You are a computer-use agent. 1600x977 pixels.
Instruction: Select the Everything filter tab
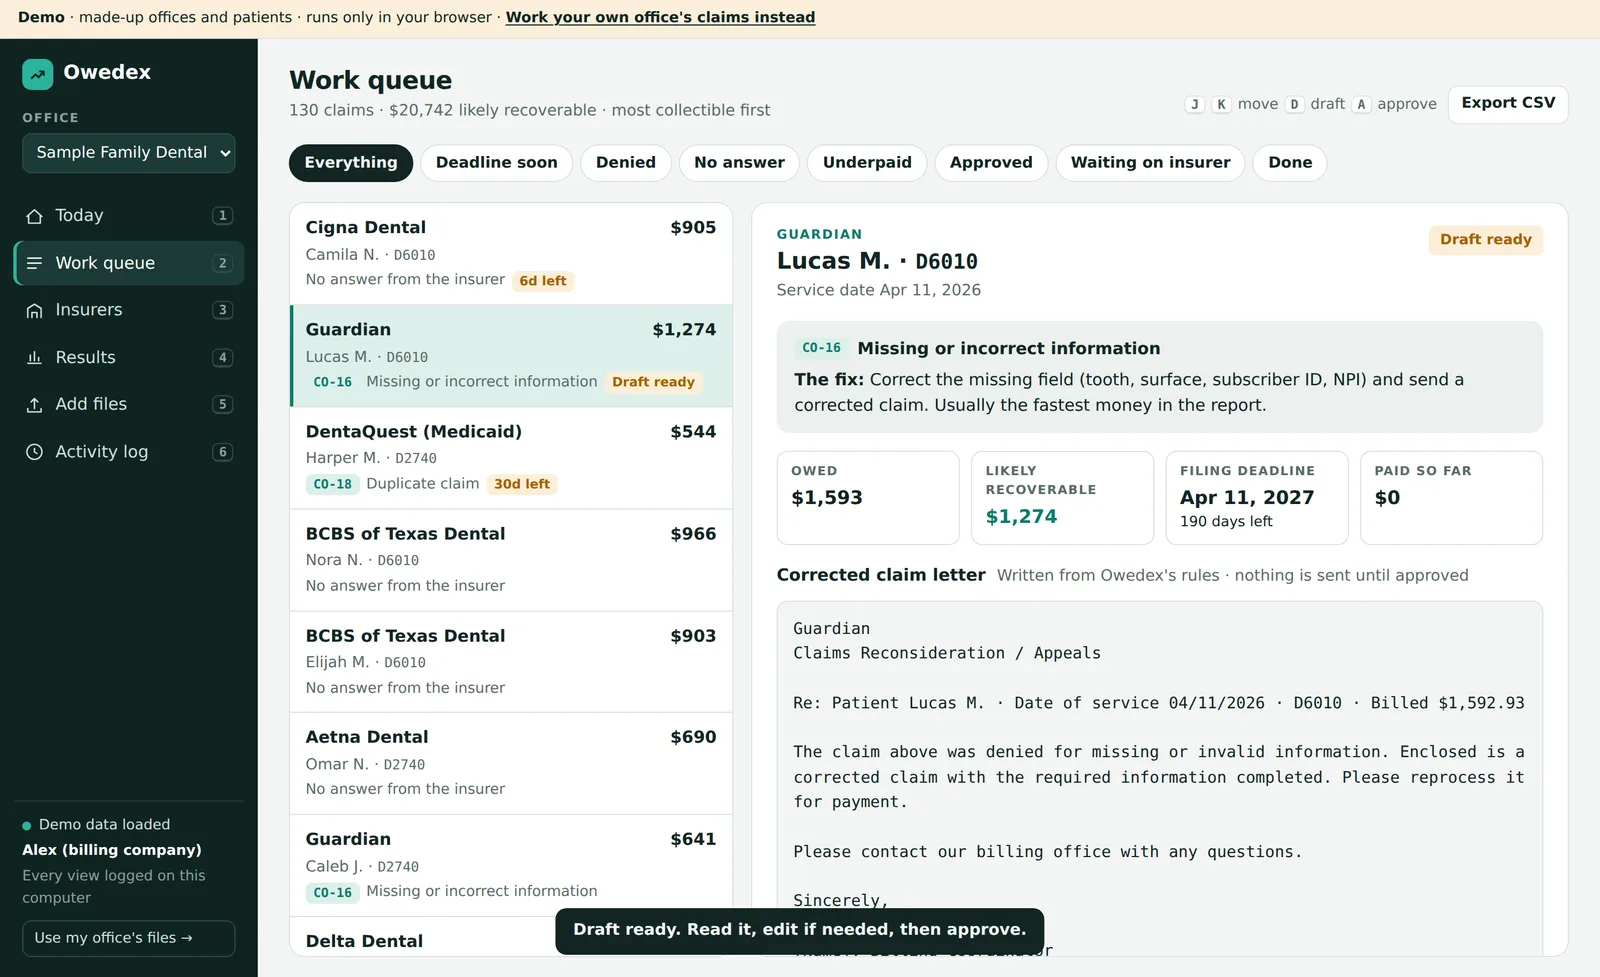pyautogui.click(x=351, y=163)
